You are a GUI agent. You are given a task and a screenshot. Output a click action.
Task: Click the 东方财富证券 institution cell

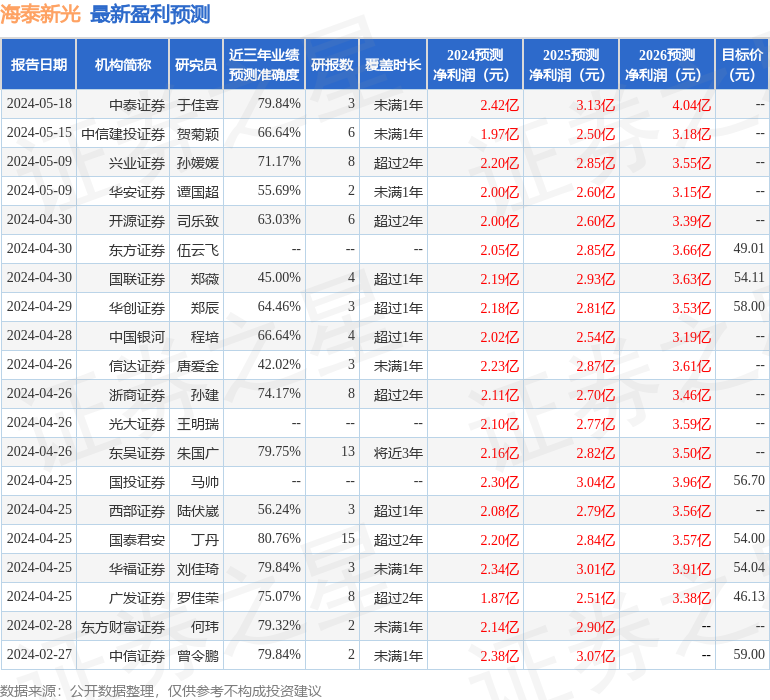123,626
